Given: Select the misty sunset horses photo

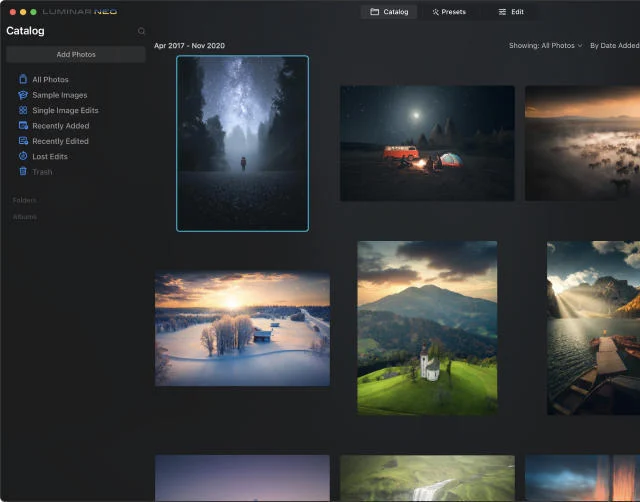Looking at the screenshot, I should coord(582,143).
